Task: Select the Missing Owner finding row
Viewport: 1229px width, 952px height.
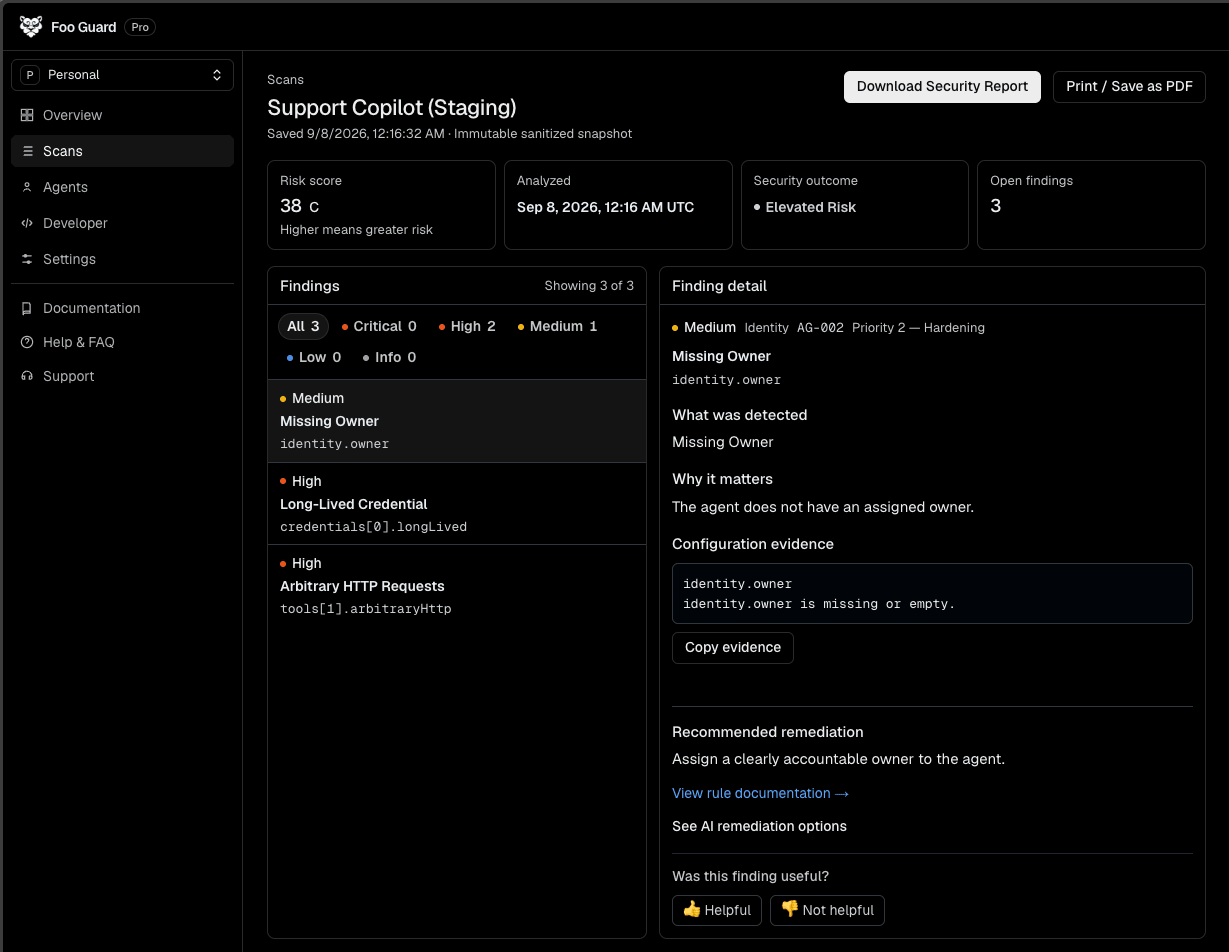Action: (457, 421)
